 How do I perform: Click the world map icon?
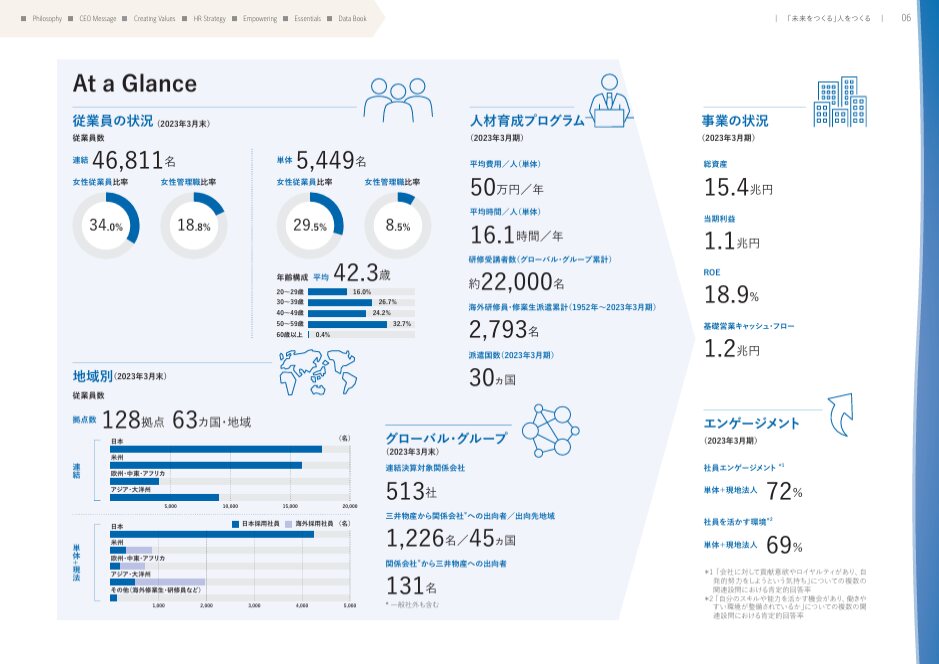click(318, 371)
